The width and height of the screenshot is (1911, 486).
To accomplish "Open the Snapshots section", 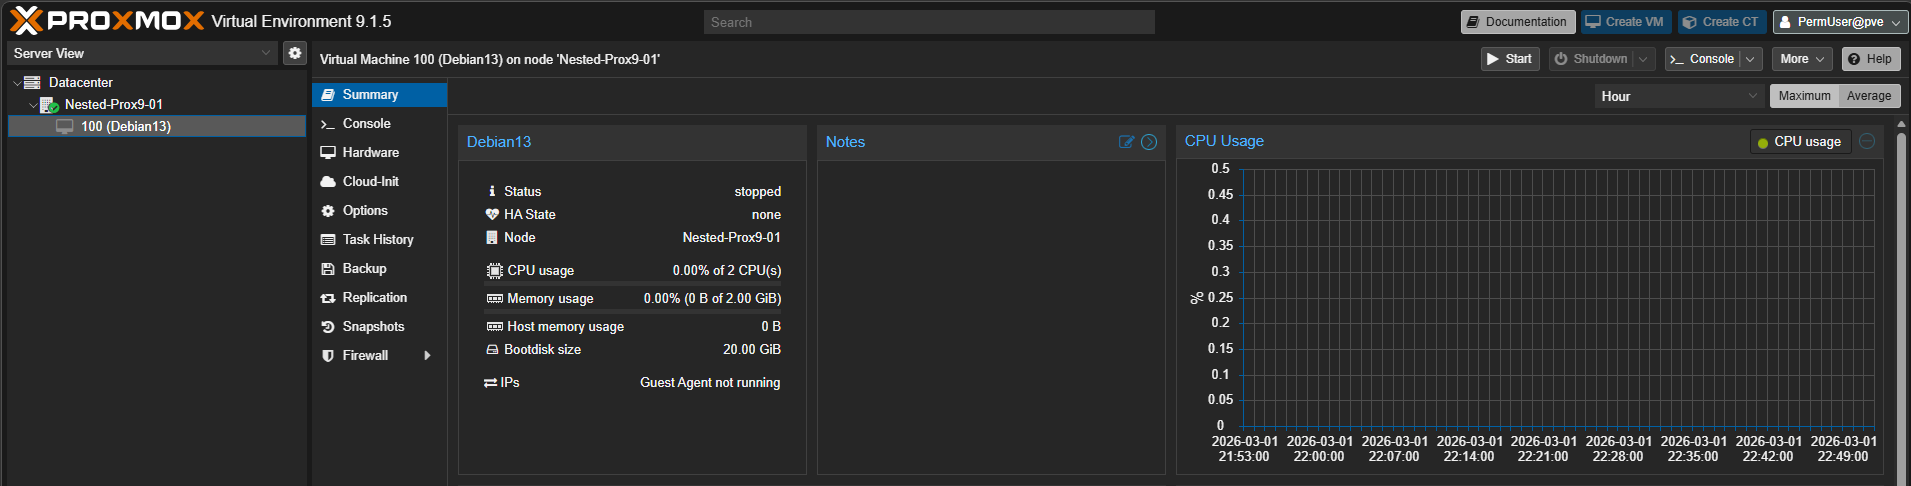I will pos(379,327).
